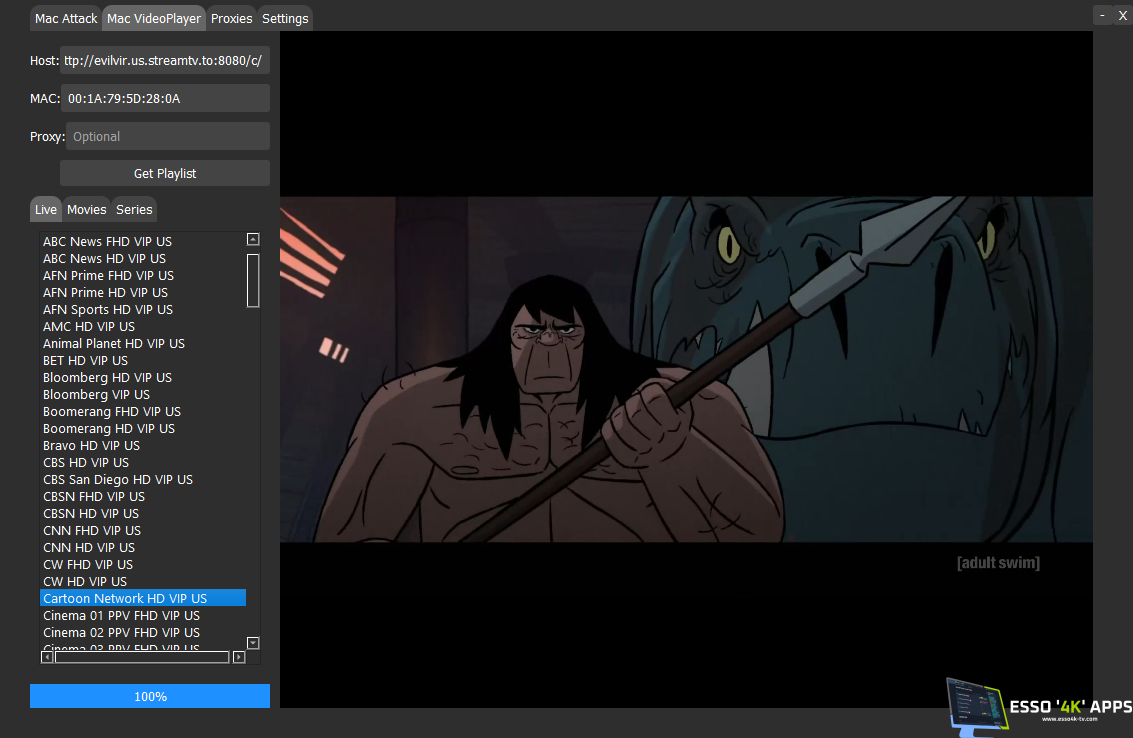
Task: Minimize the application window
Action: pyautogui.click(x=1102, y=15)
